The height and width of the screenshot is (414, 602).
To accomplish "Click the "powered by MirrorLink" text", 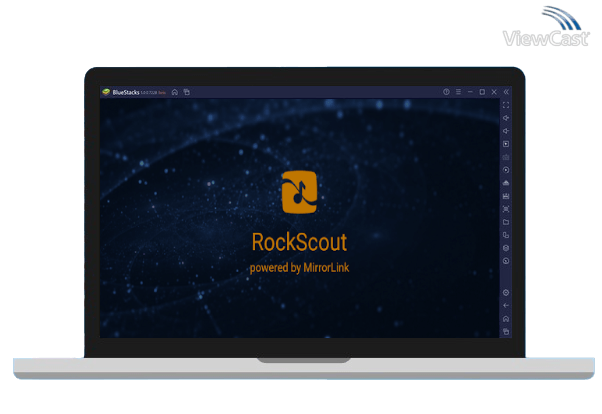I will tap(299, 268).
